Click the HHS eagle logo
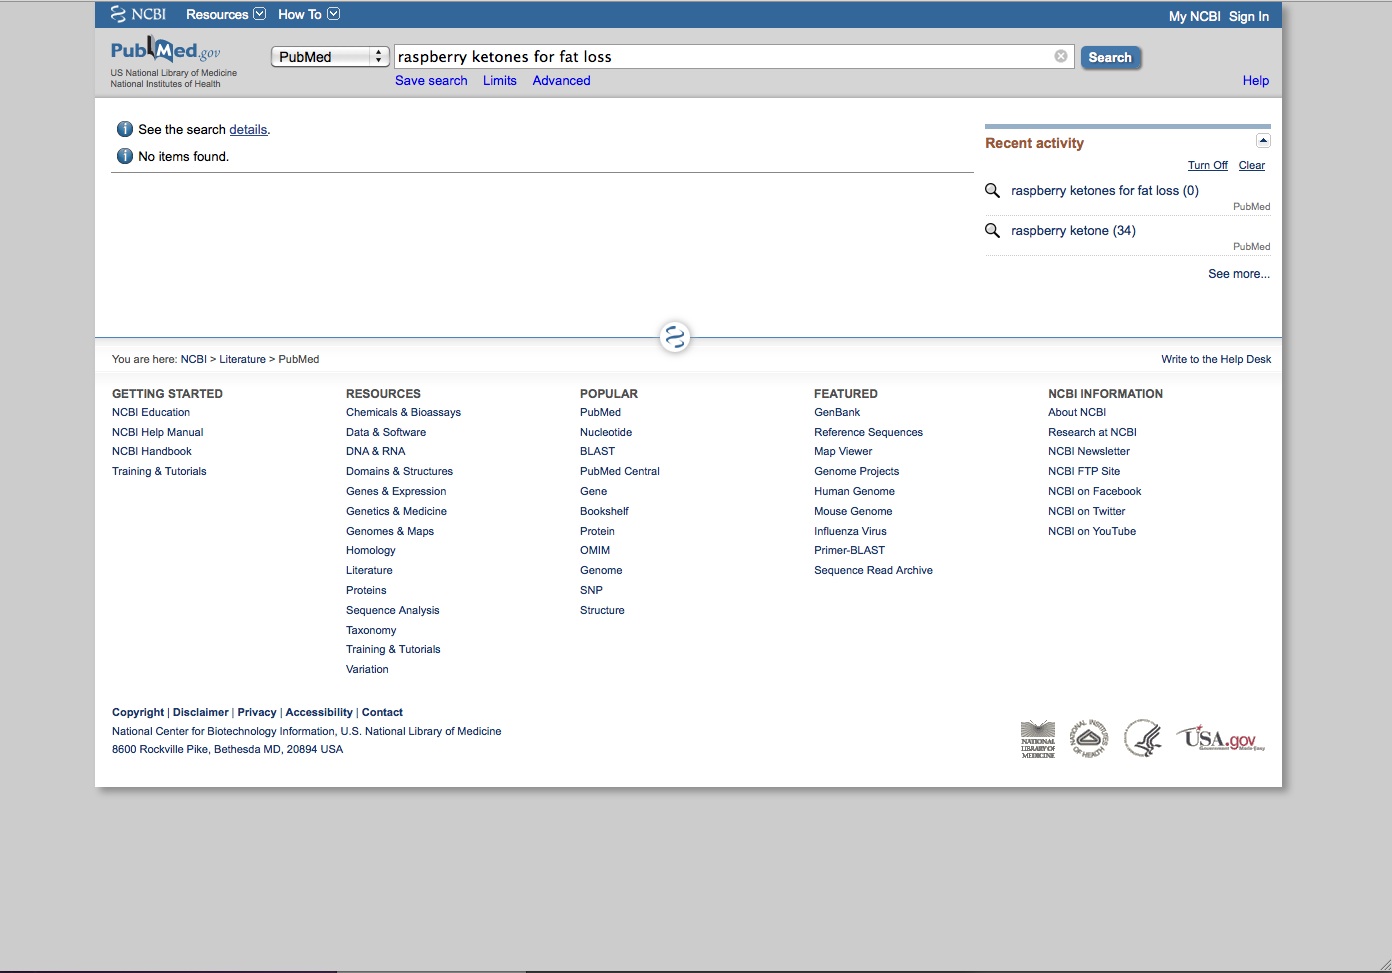1392x973 pixels. (x=1142, y=739)
